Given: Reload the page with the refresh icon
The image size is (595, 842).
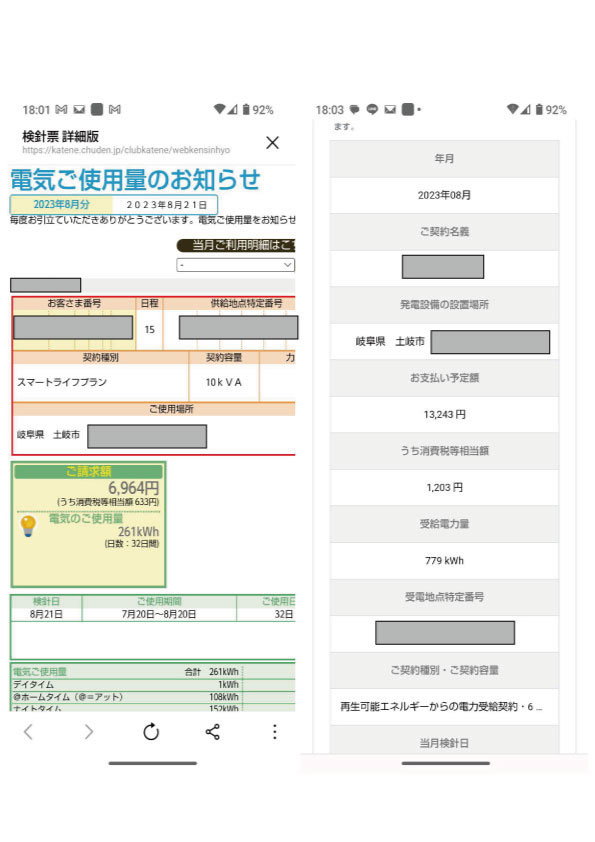Looking at the screenshot, I should 151,731.
